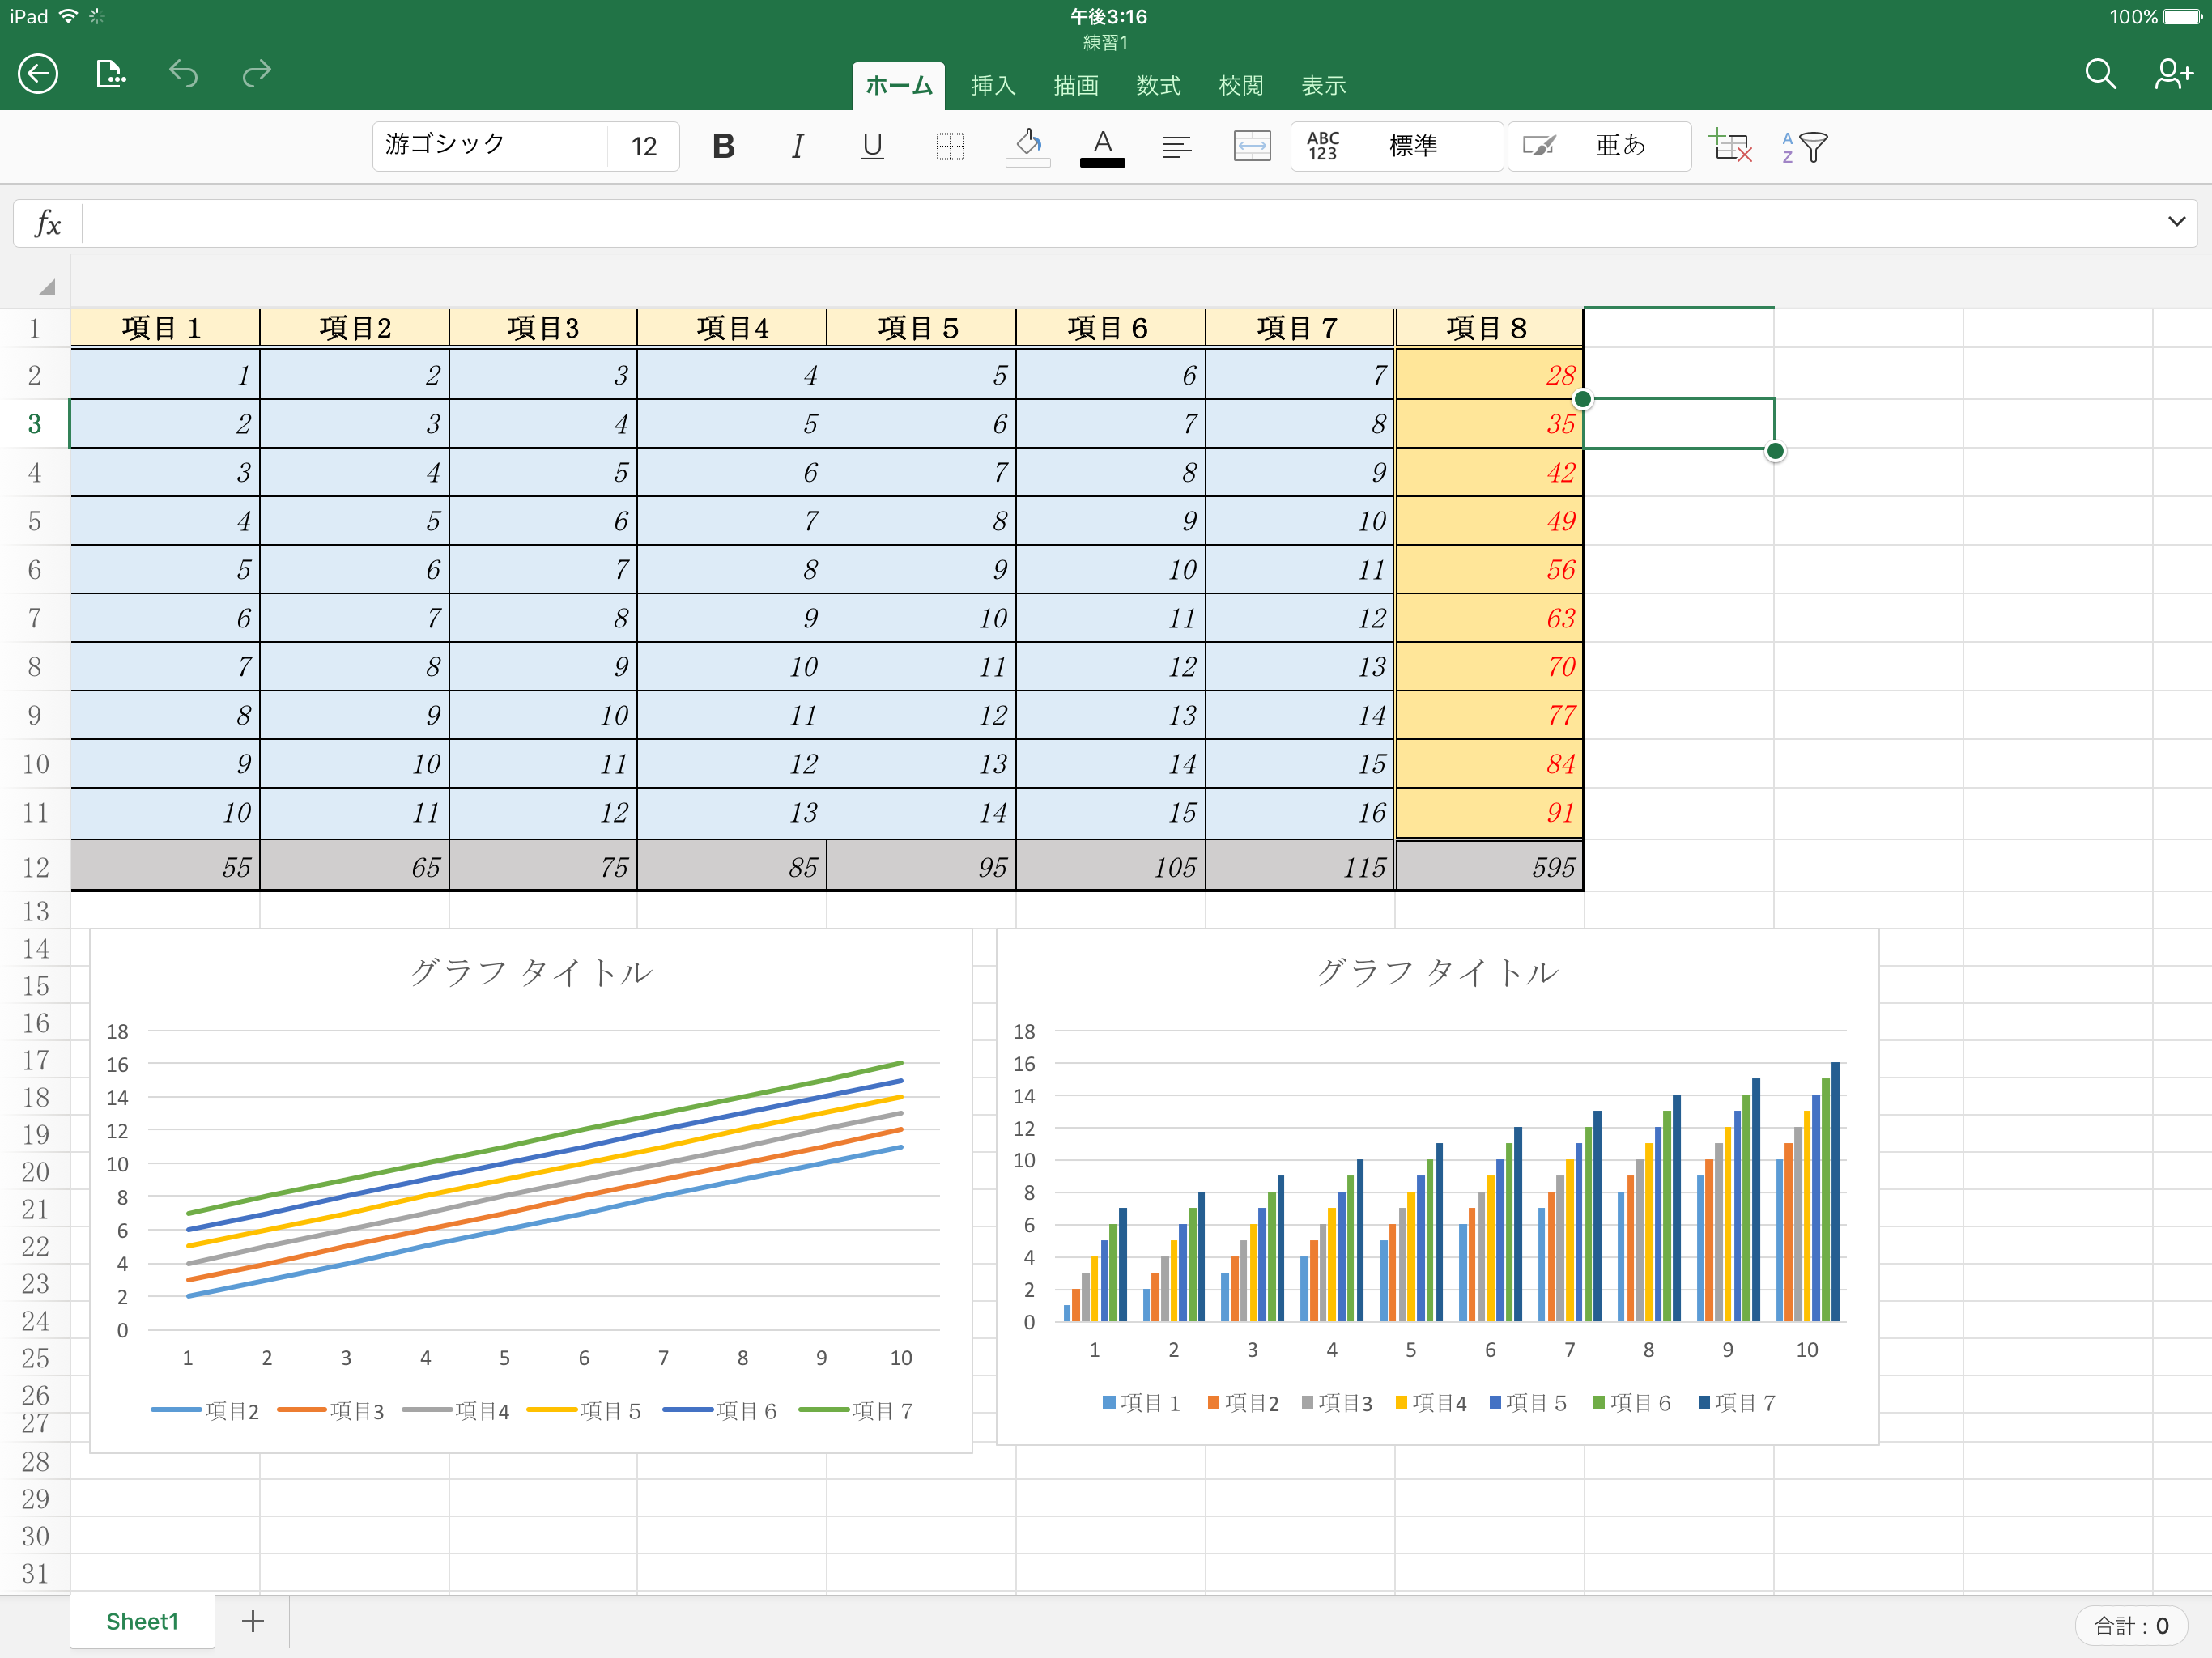Toggle underline formatting
The image size is (2212, 1658).
872,147
